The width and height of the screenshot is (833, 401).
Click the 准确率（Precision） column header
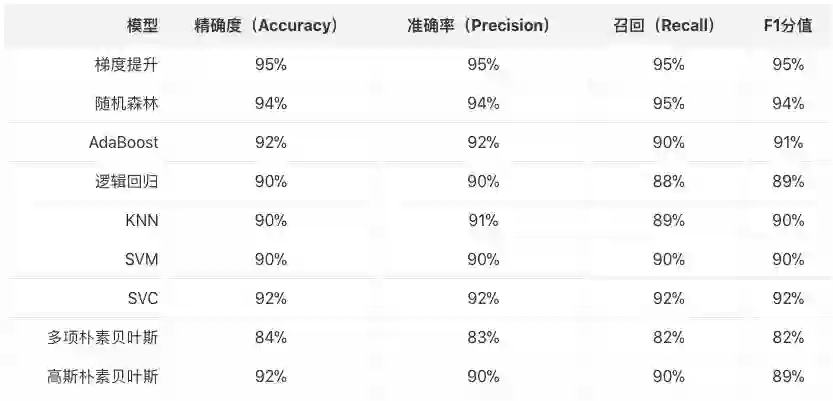[x=472, y=26]
